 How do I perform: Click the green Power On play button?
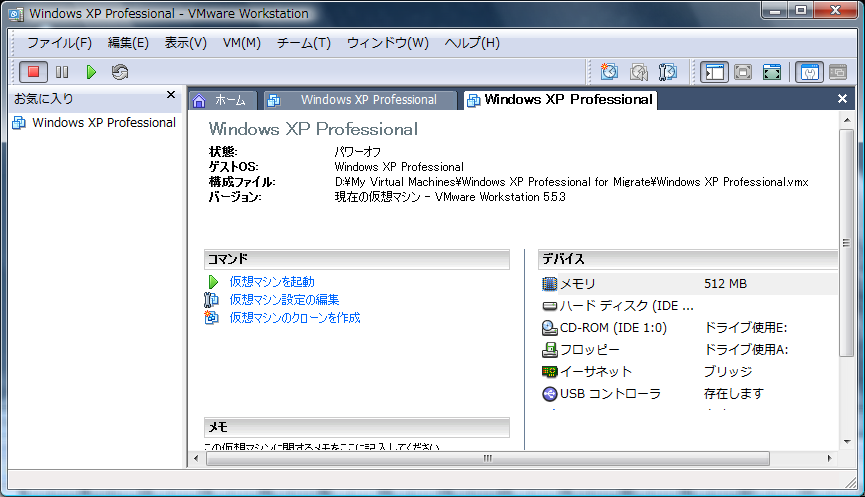91,72
